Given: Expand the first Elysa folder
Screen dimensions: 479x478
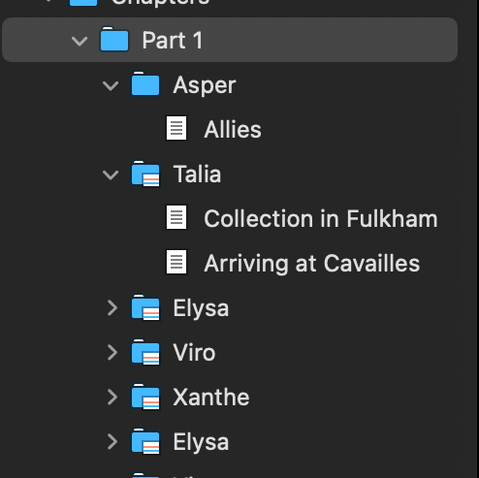Looking at the screenshot, I should click(112, 308).
